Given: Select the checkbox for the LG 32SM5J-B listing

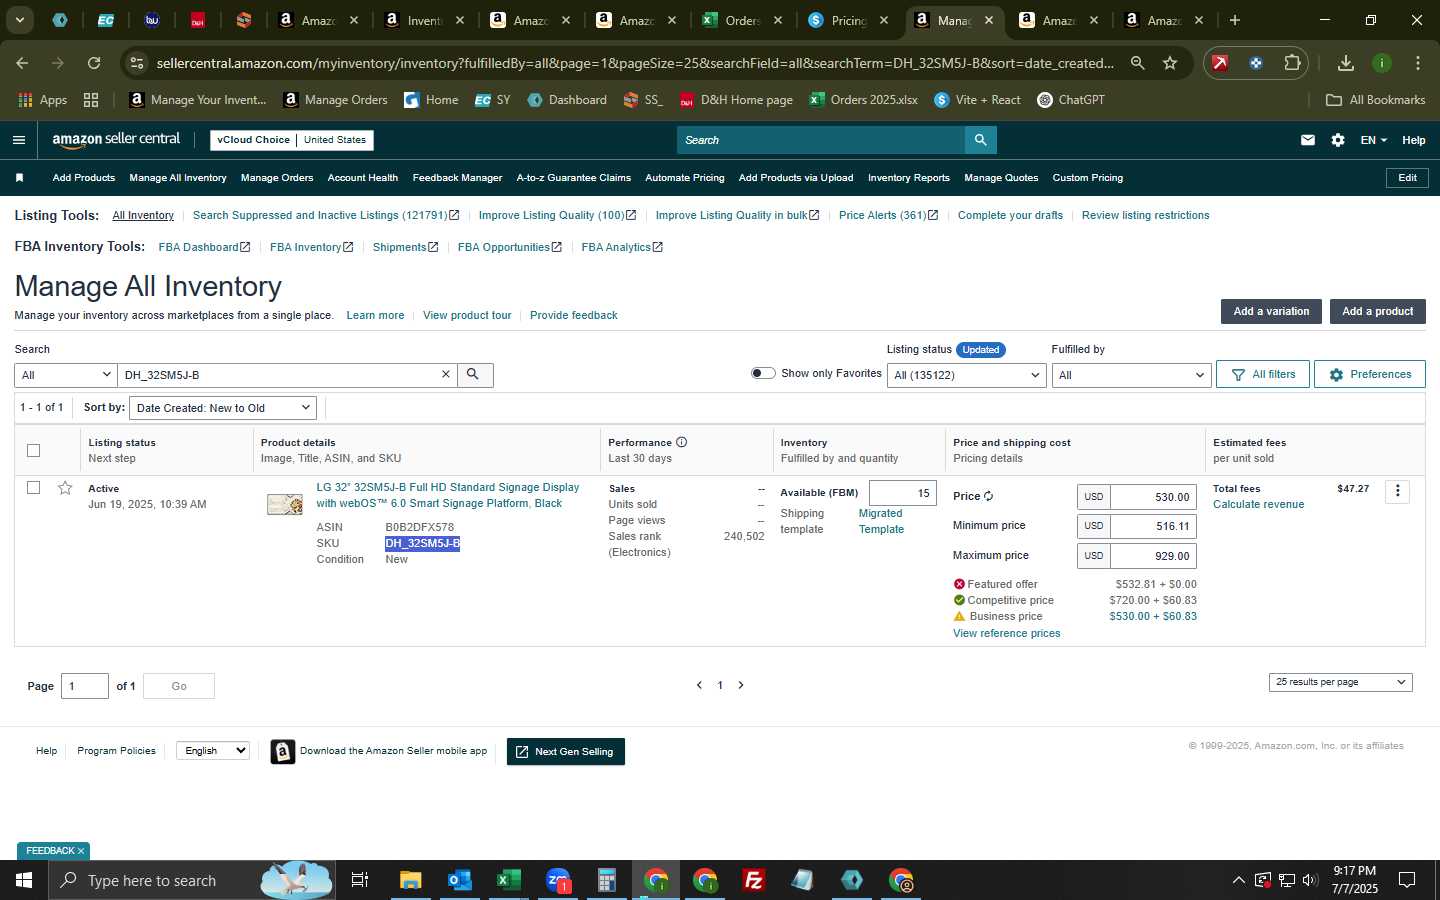Looking at the screenshot, I should pyautogui.click(x=33, y=487).
